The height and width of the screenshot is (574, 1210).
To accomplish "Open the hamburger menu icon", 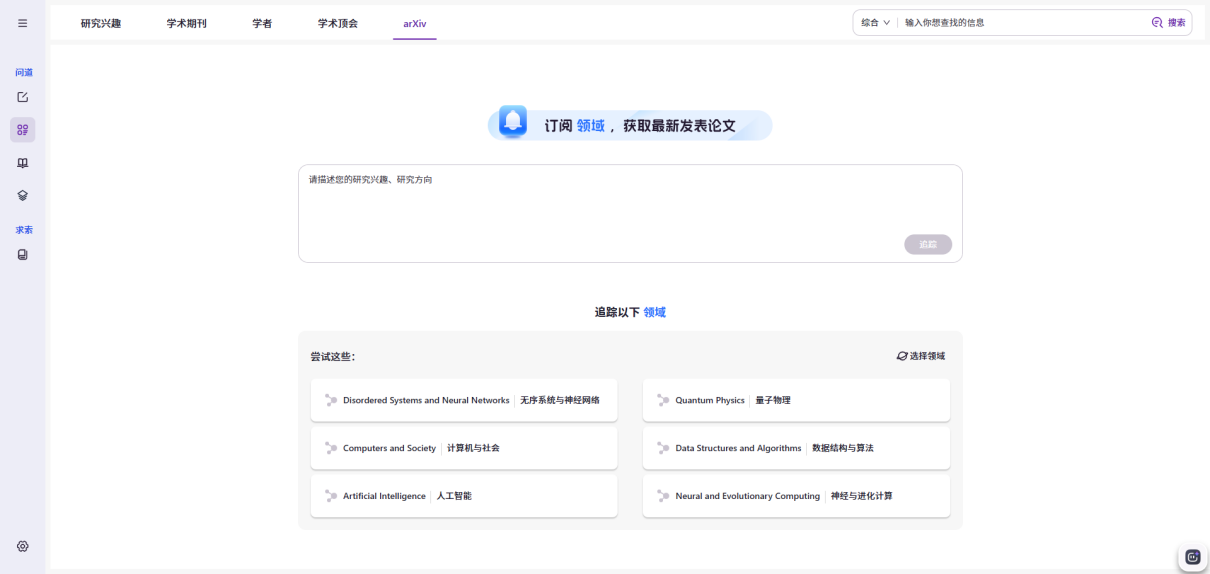I will [x=23, y=23].
